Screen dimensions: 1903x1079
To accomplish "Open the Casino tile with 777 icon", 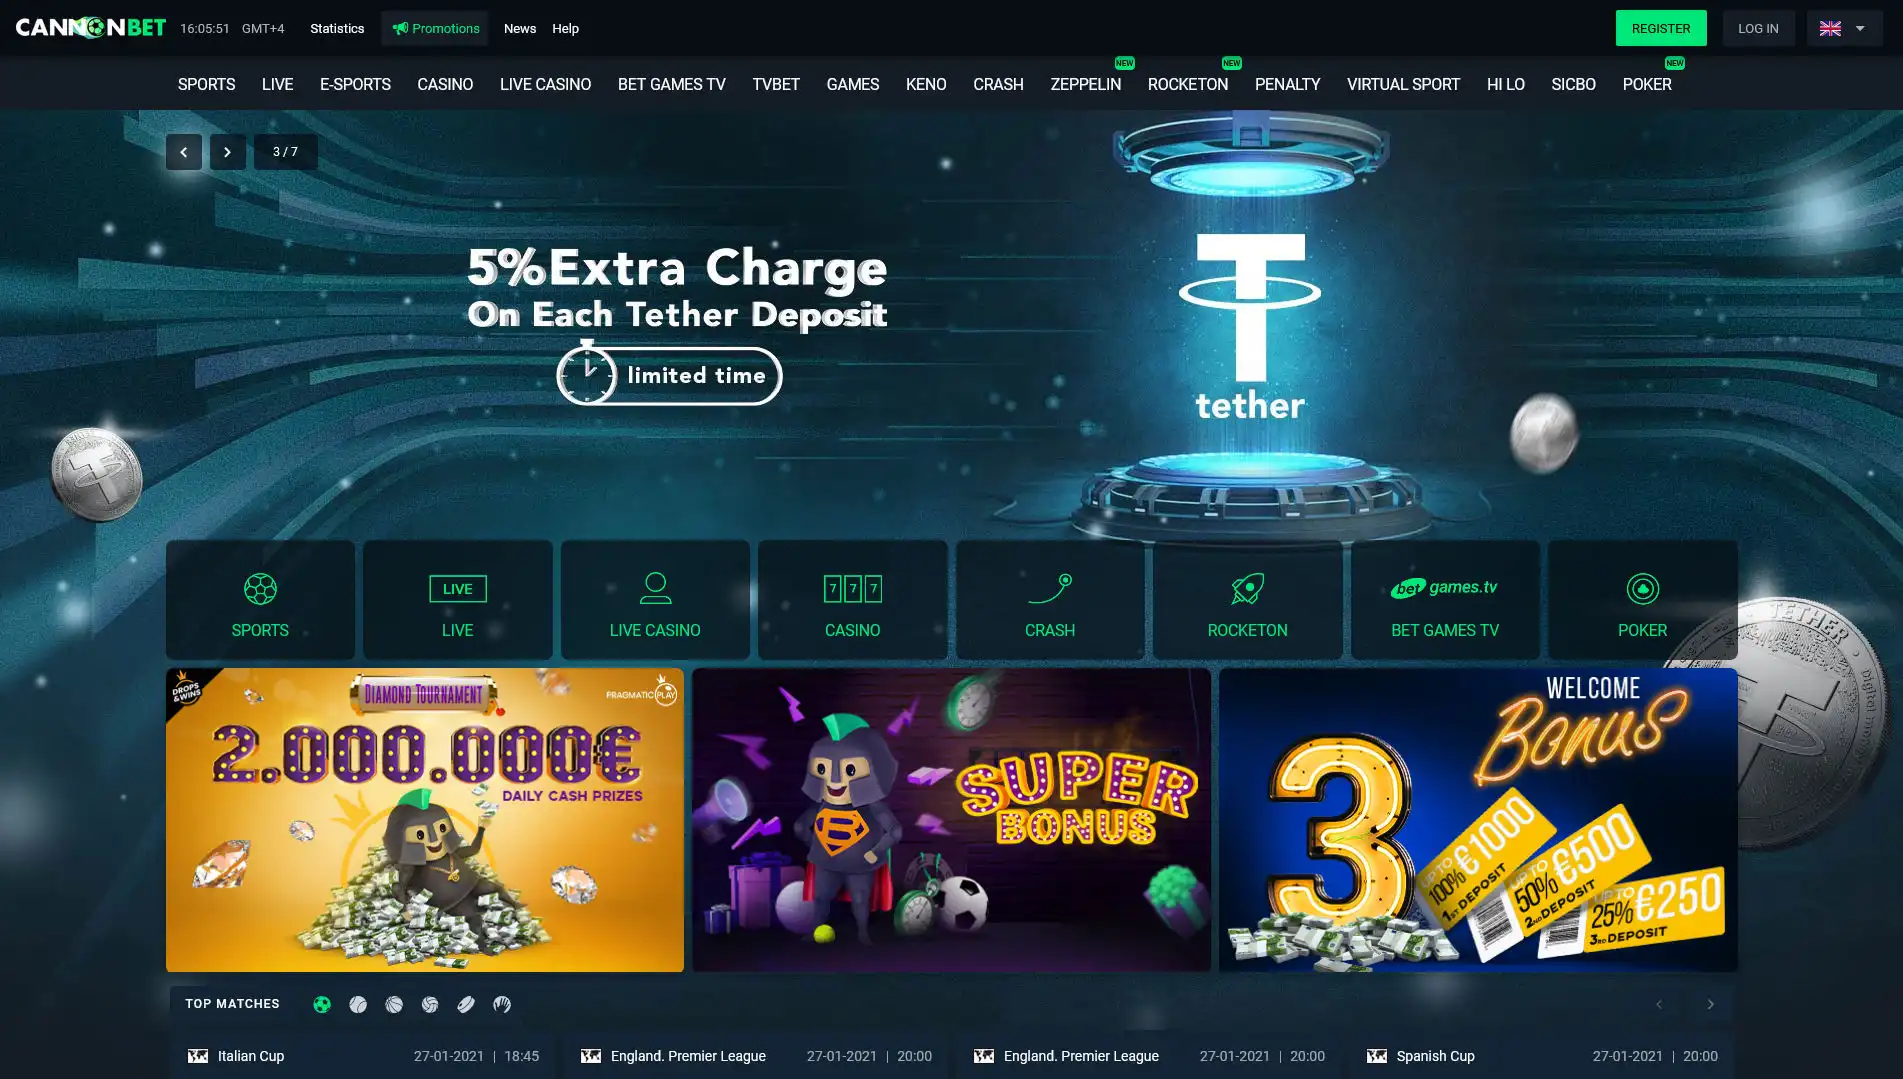I will 852,600.
